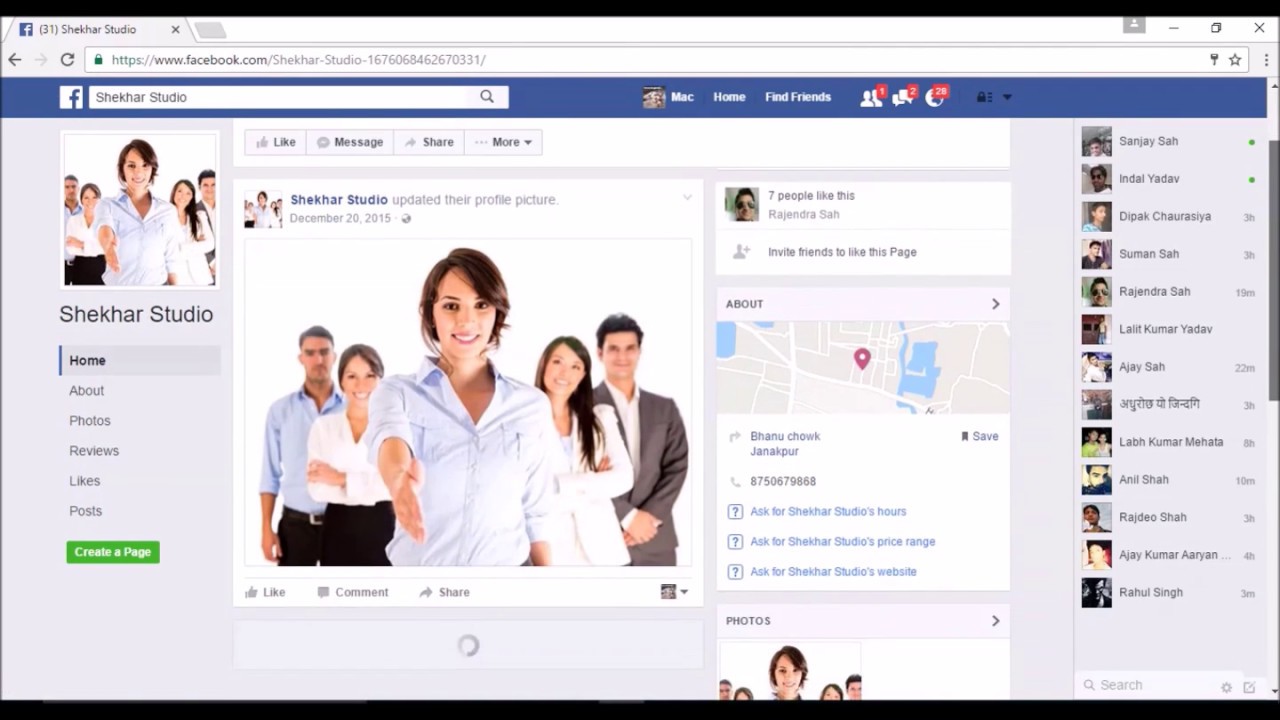Click the privacy shortcuts lock icon

pyautogui.click(x=984, y=97)
